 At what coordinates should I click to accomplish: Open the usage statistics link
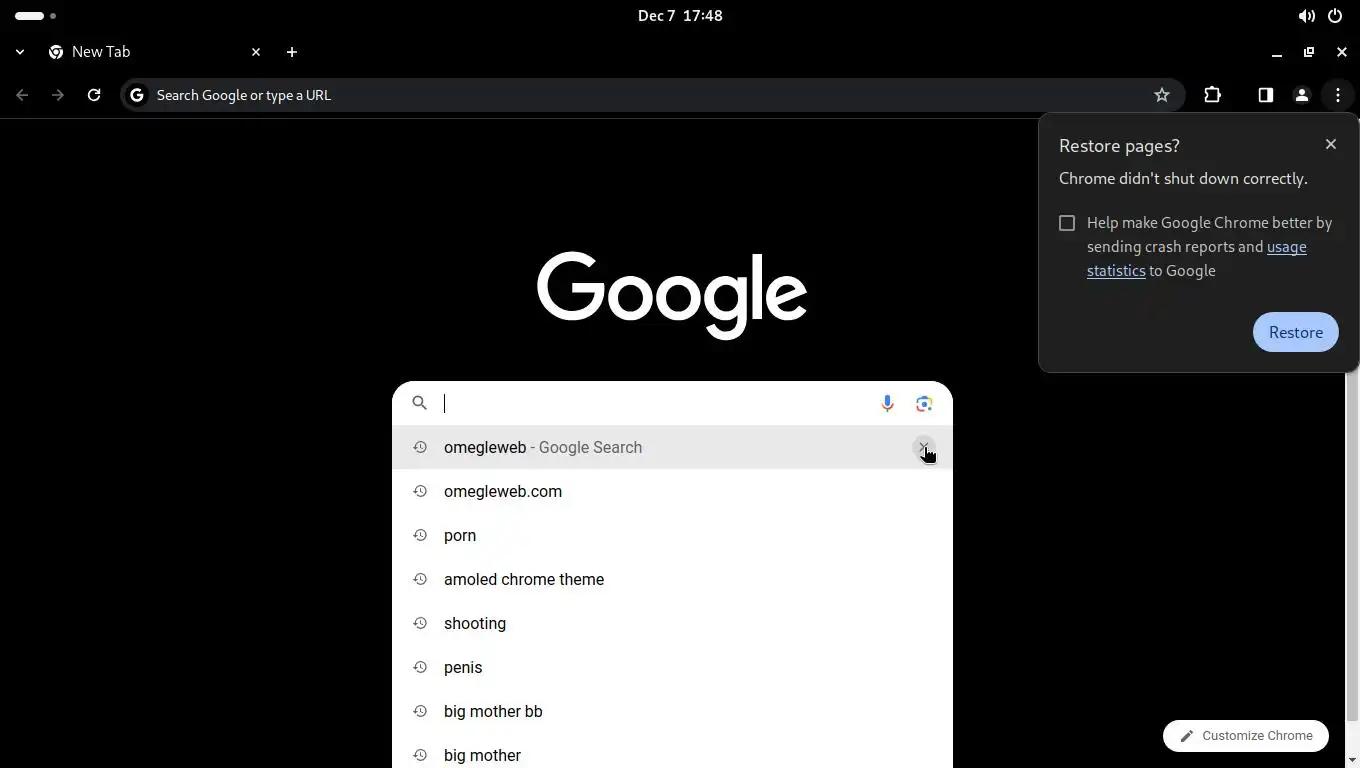pyautogui.click(x=1197, y=259)
